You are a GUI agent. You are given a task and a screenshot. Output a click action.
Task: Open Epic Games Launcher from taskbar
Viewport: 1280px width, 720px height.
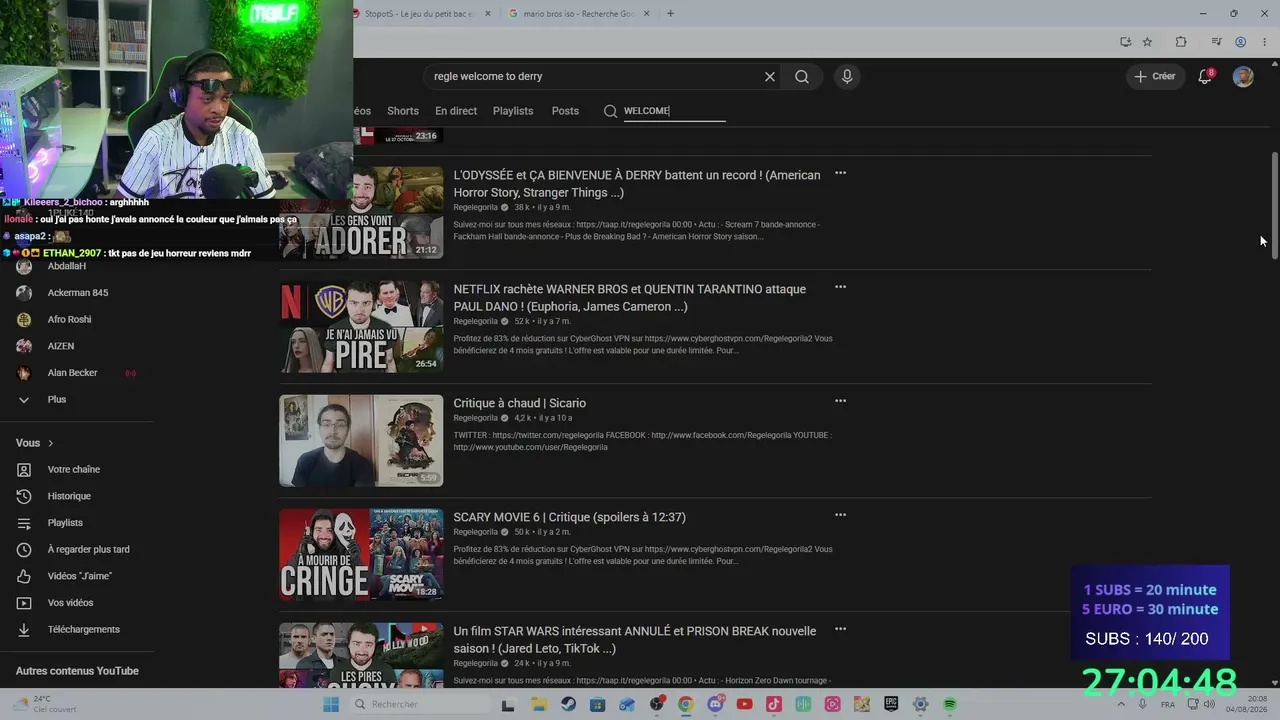click(891, 704)
